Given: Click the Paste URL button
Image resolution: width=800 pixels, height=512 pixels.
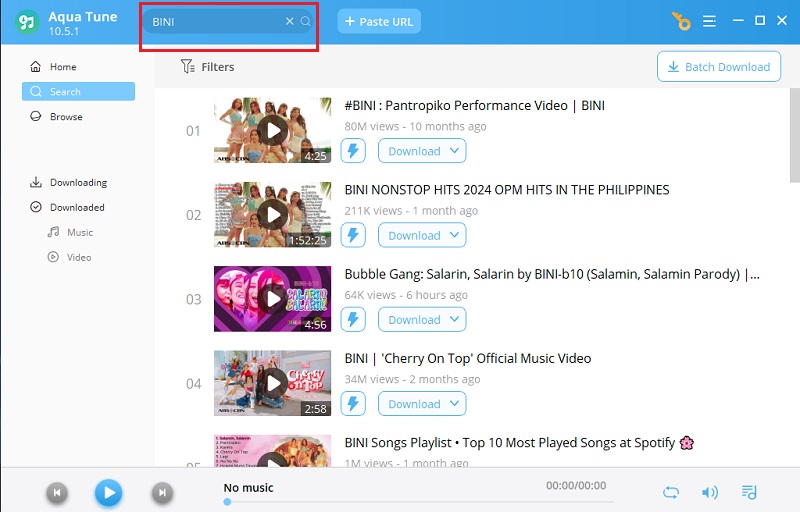Looking at the screenshot, I should click(379, 21).
